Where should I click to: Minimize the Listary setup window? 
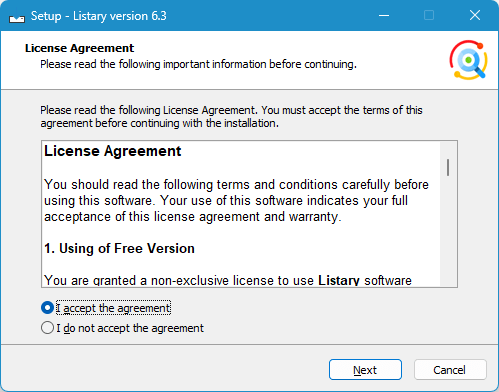coord(384,15)
